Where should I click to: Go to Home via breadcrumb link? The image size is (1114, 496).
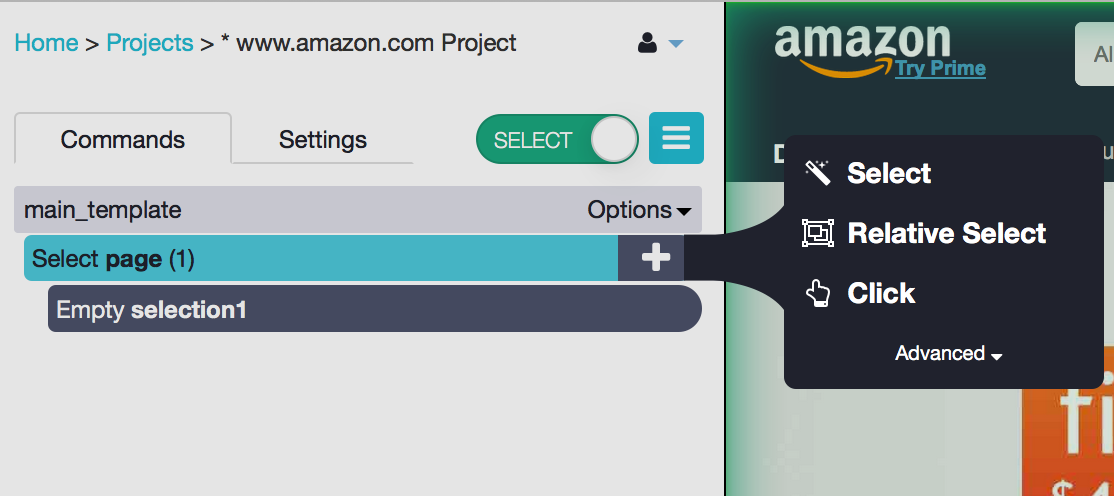tap(46, 43)
